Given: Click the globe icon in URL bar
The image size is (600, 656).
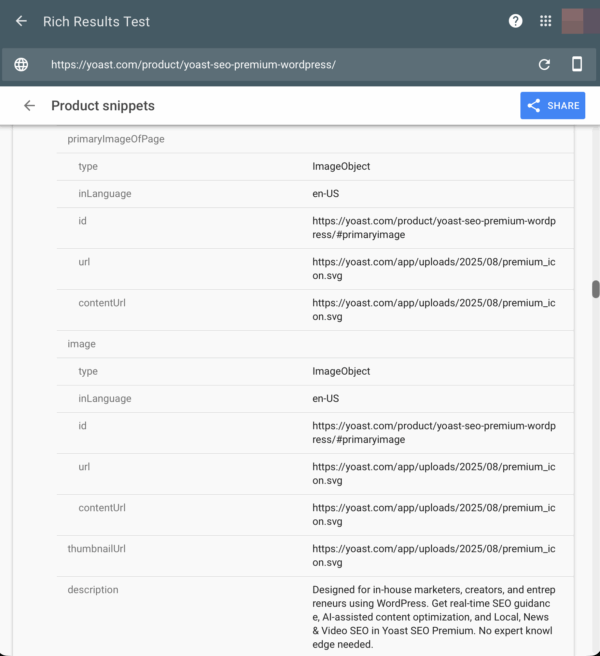Looking at the screenshot, I should (21, 64).
